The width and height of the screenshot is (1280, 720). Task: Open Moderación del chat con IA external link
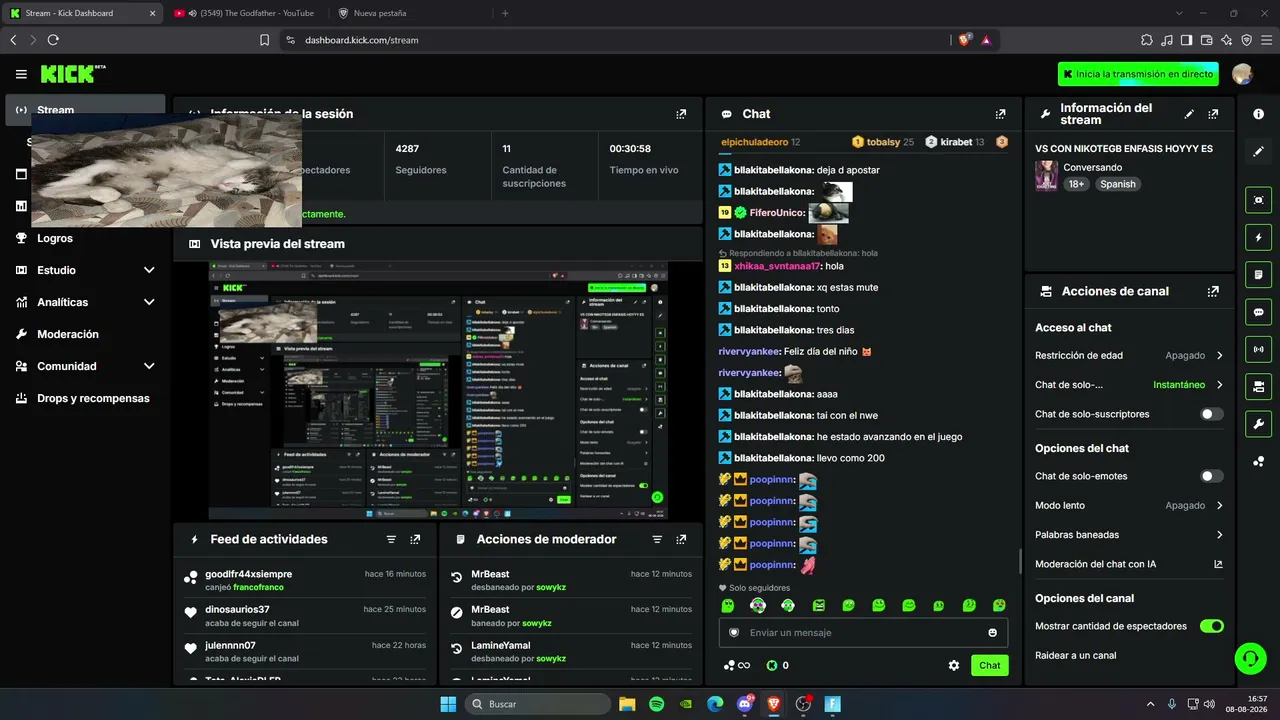1218,564
